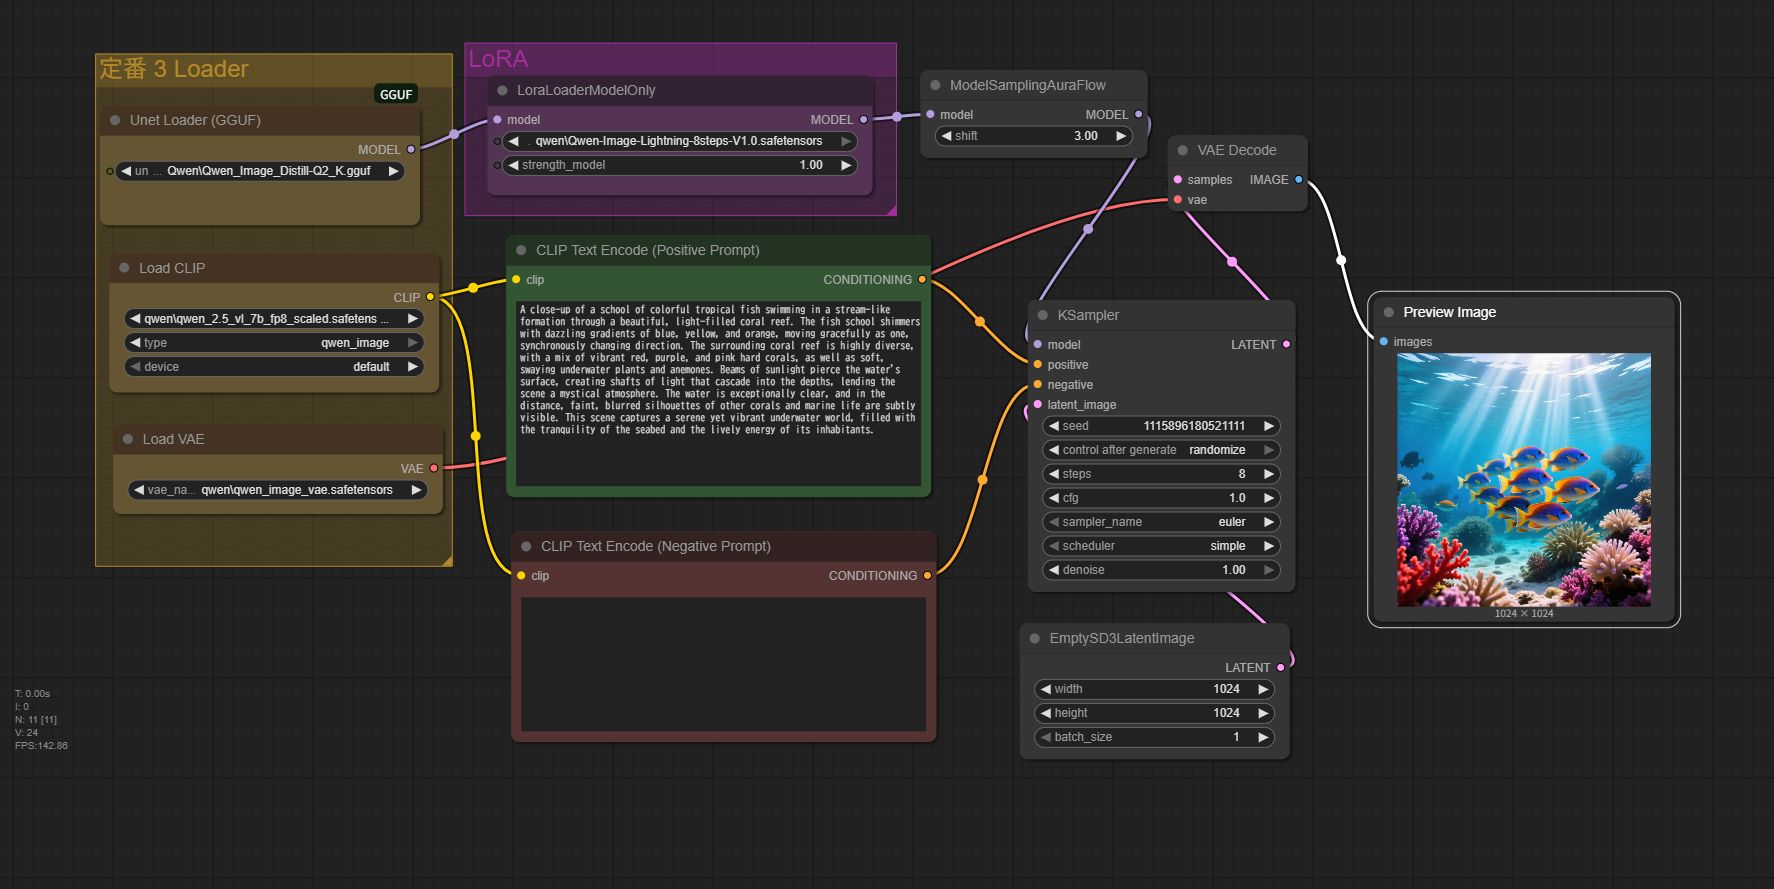Open the type dropdown set to qwen_image
1774x889 pixels.
coord(274,343)
